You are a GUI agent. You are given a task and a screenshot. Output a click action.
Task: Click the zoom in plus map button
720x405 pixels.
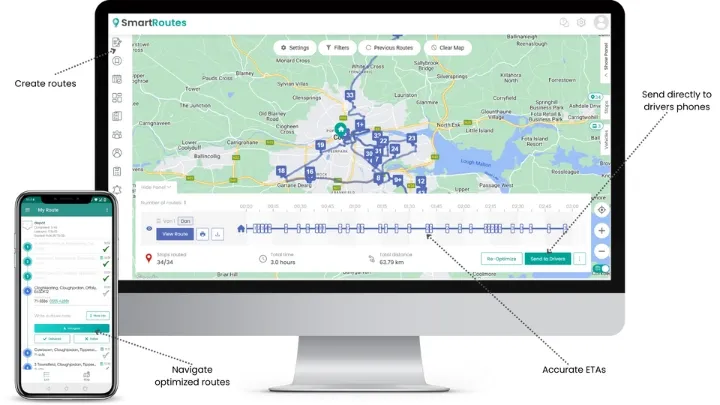[x=601, y=229]
